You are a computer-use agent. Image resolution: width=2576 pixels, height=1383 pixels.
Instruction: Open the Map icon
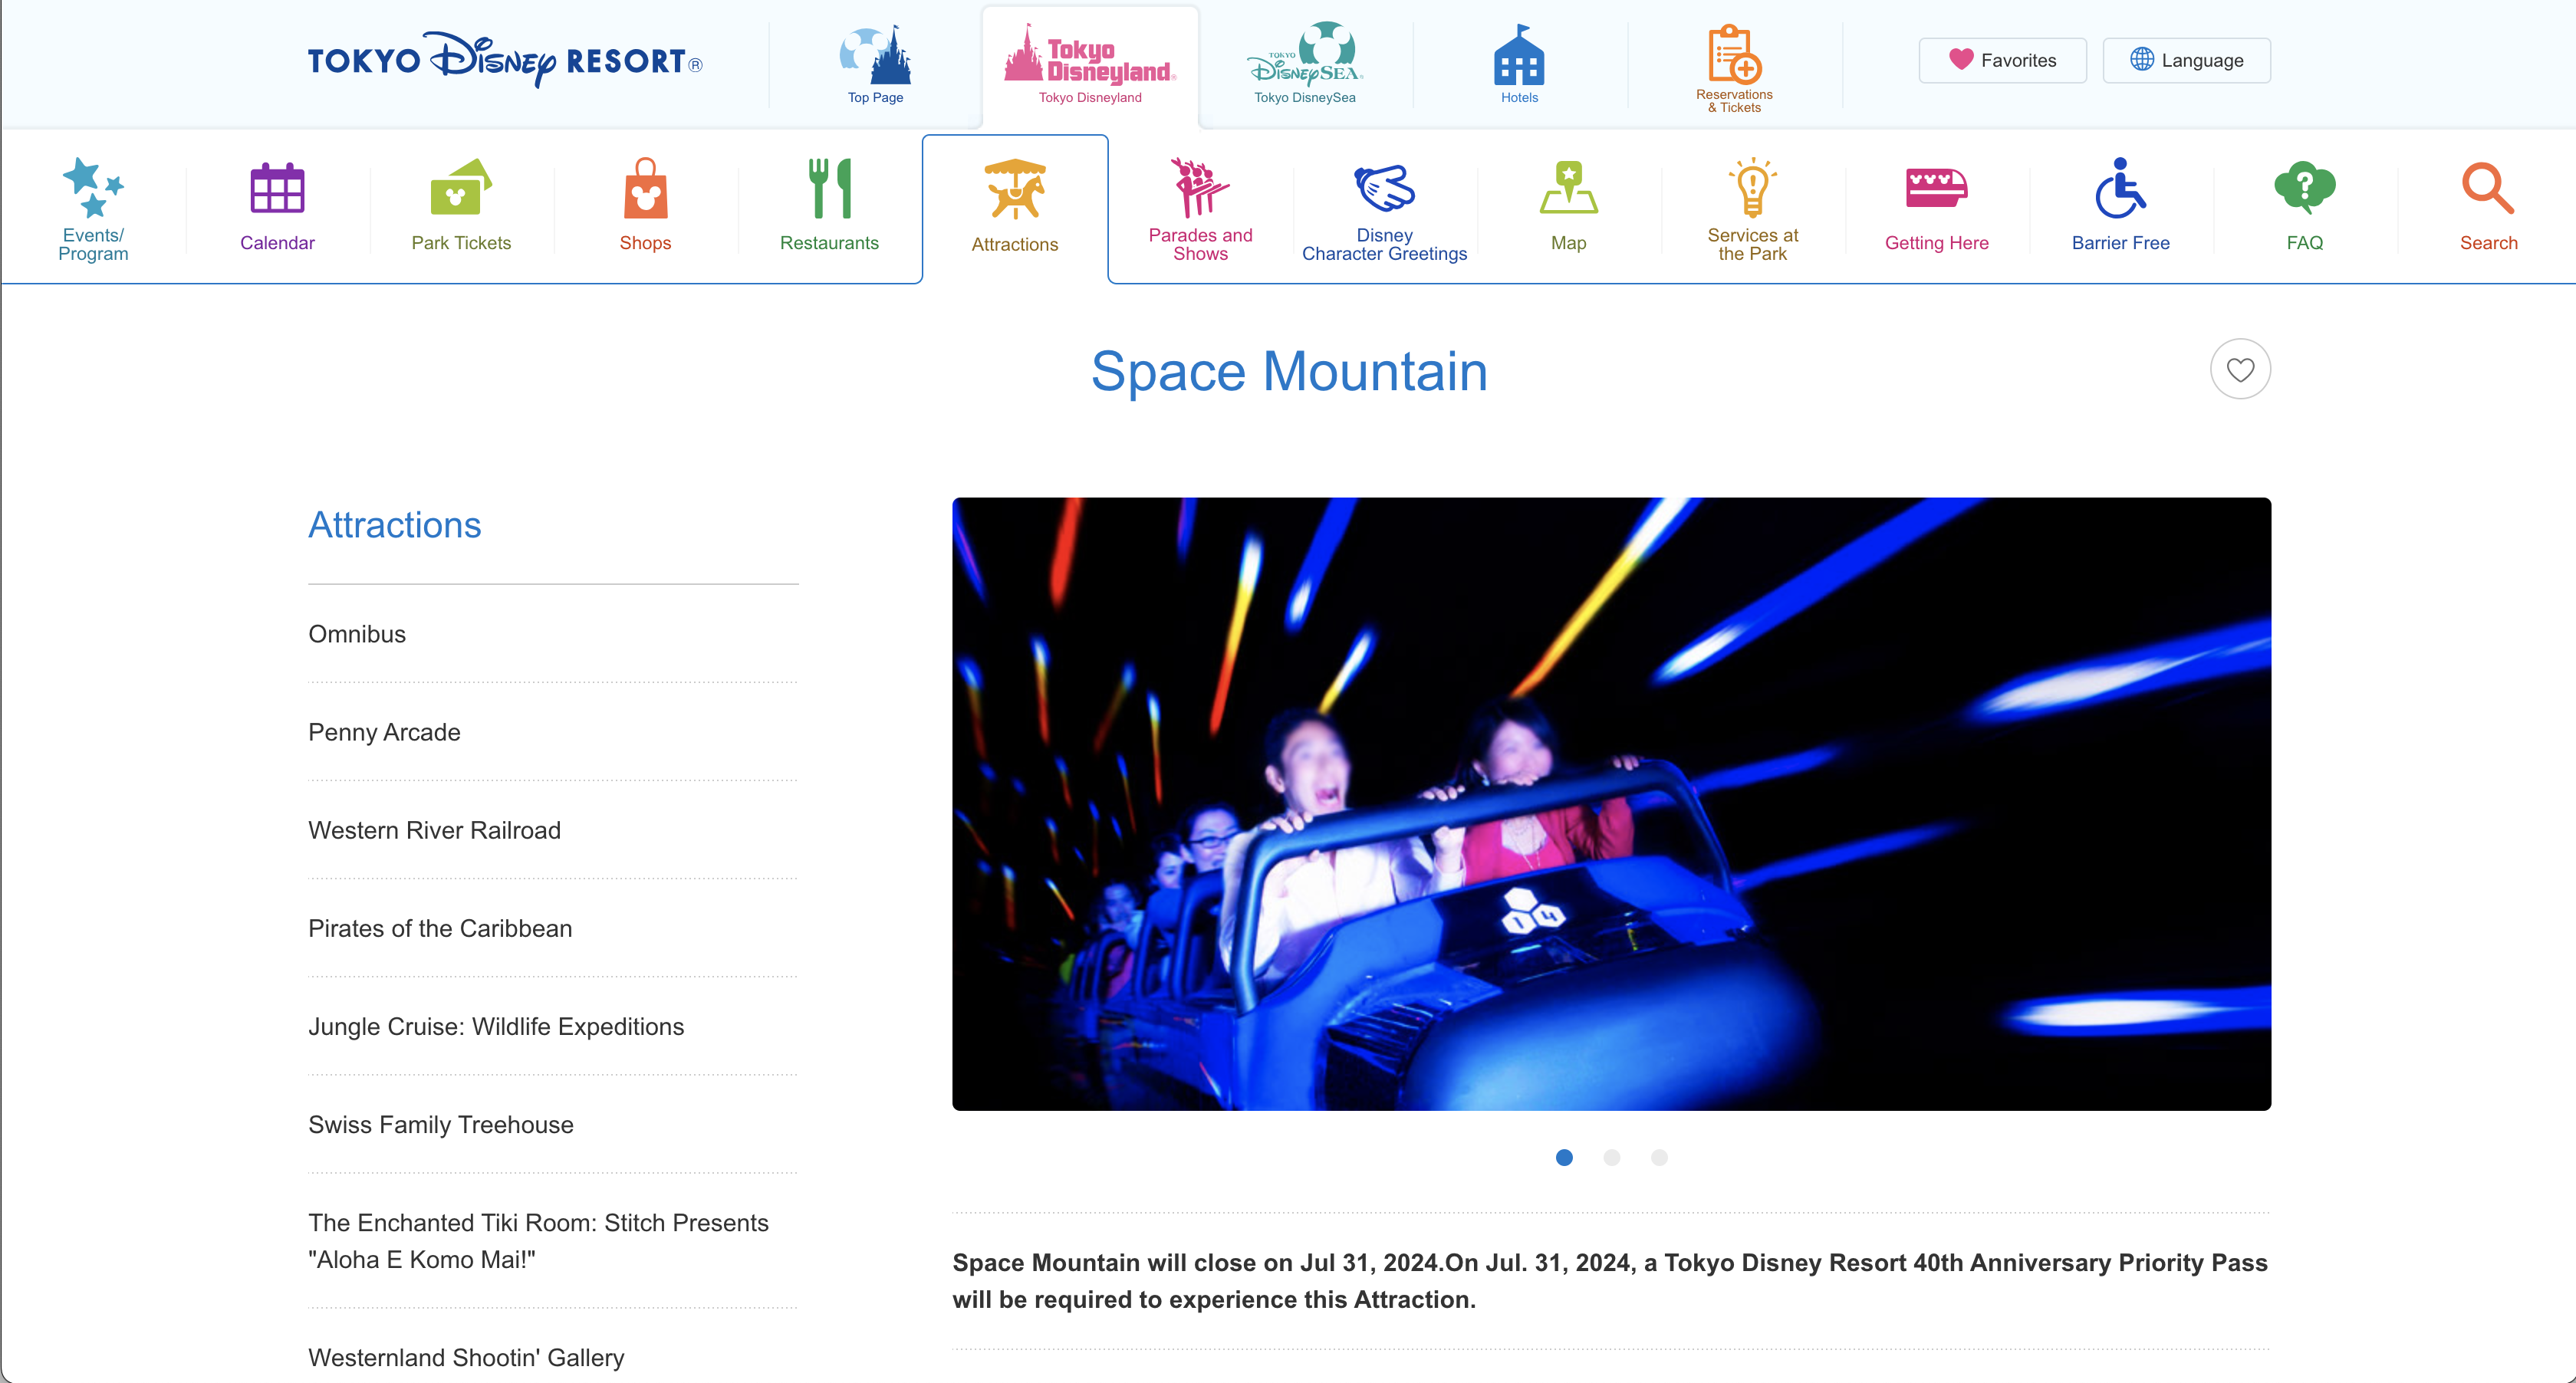coord(1568,188)
